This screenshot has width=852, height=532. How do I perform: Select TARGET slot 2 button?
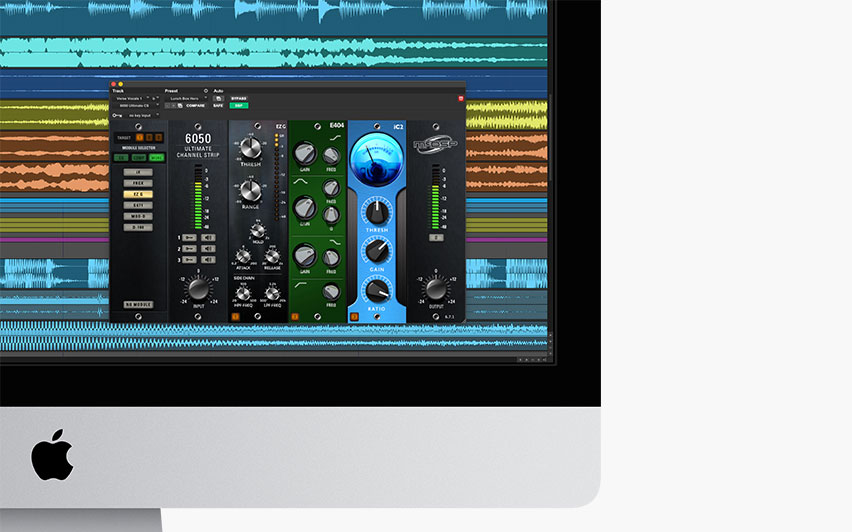click(149, 137)
